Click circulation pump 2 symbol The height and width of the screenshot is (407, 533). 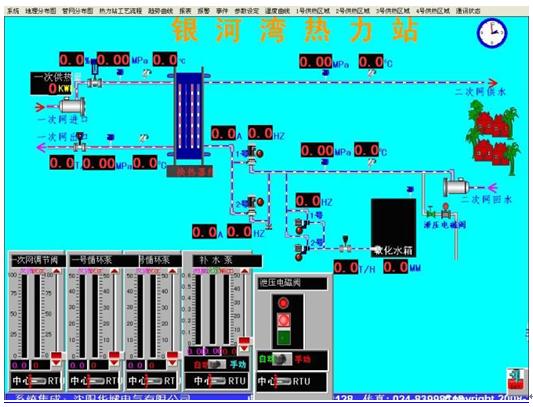(254, 204)
